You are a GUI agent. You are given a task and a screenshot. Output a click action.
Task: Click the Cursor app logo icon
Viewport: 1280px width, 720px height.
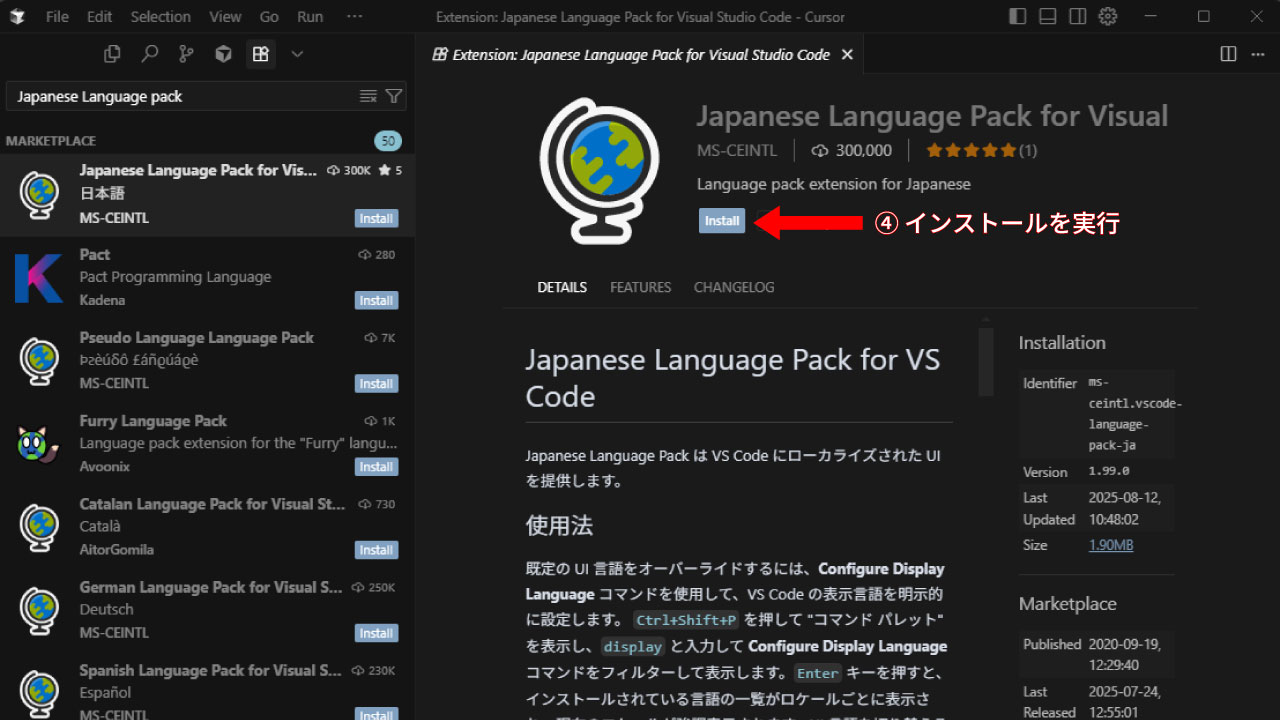point(18,17)
